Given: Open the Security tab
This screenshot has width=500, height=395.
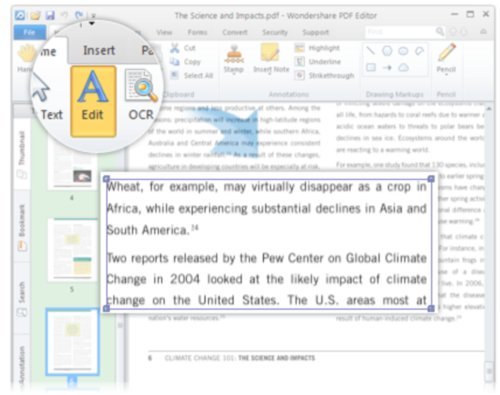Looking at the screenshot, I should click(x=275, y=32).
